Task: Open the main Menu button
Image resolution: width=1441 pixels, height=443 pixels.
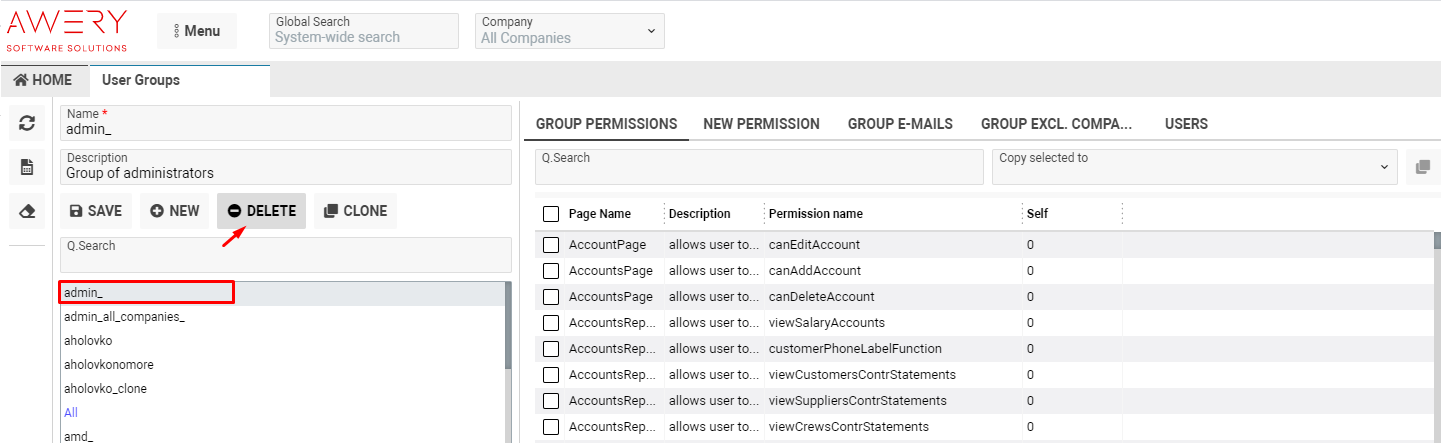Action: pos(197,31)
